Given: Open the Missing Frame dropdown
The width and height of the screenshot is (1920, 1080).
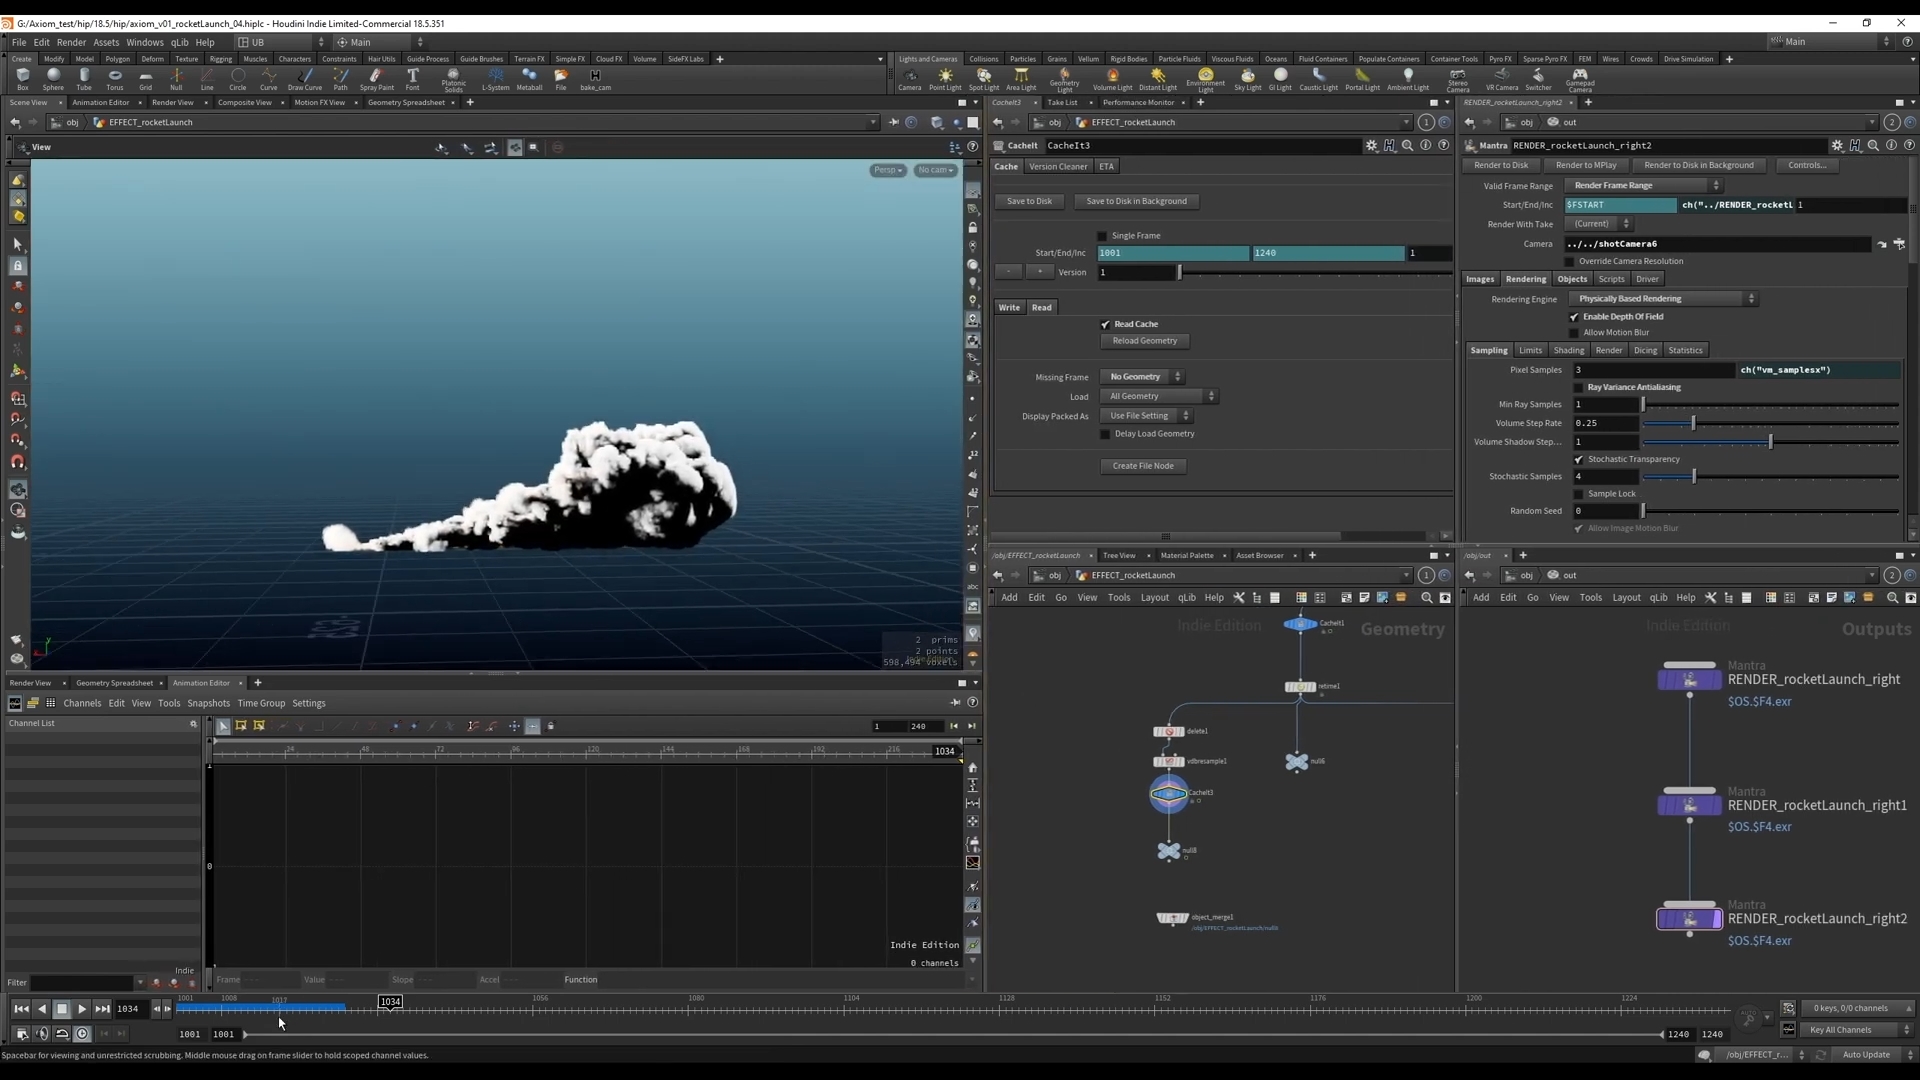Looking at the screenshot, I should click(1142, 377).
